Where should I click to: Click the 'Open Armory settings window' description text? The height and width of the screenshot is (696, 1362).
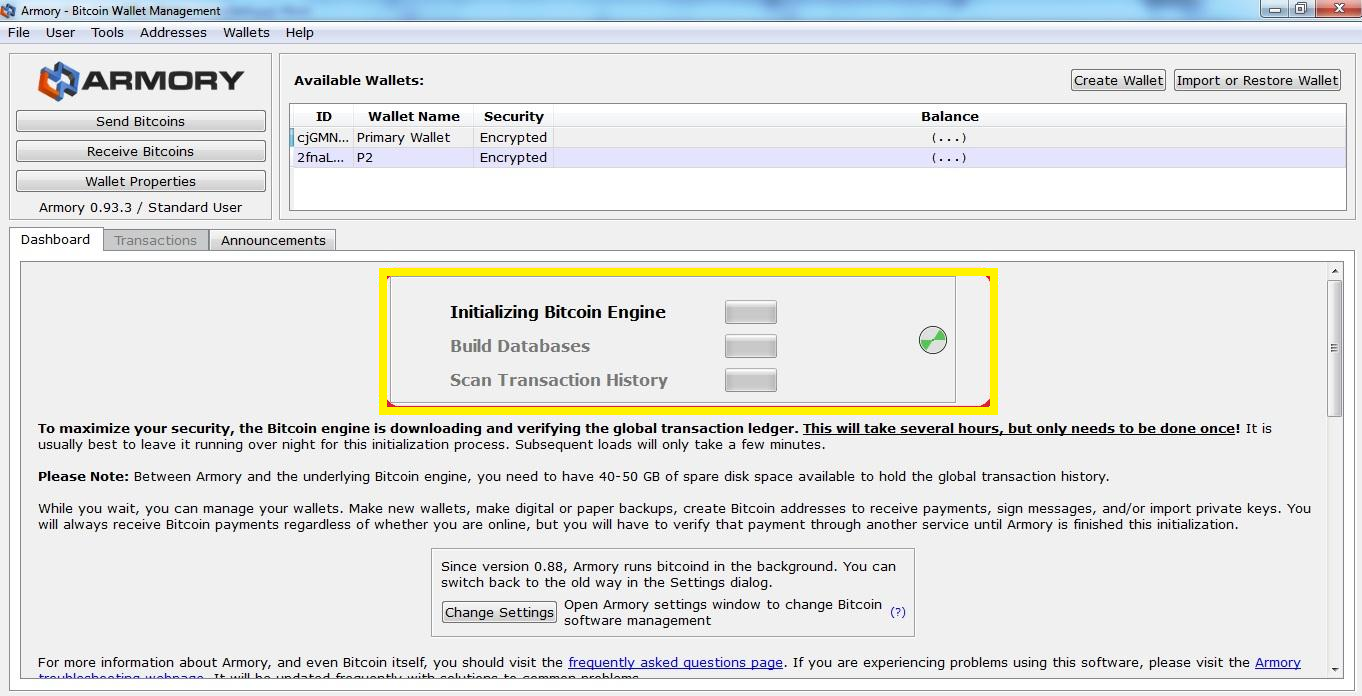point(723,612)
